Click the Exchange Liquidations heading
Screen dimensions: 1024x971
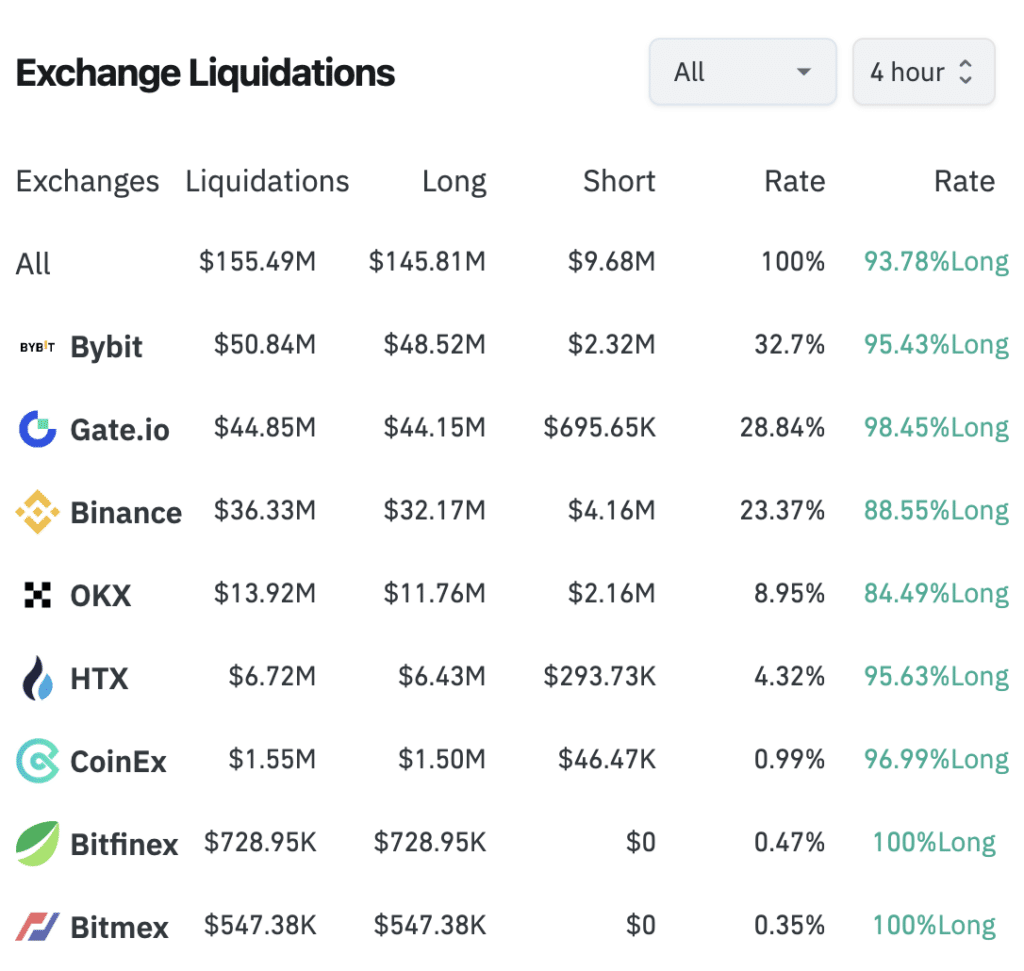click(x=205, y=73)
